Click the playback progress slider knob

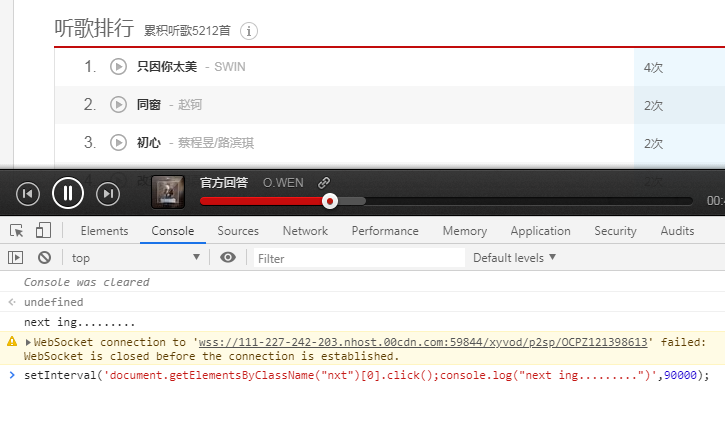[330, 201]
